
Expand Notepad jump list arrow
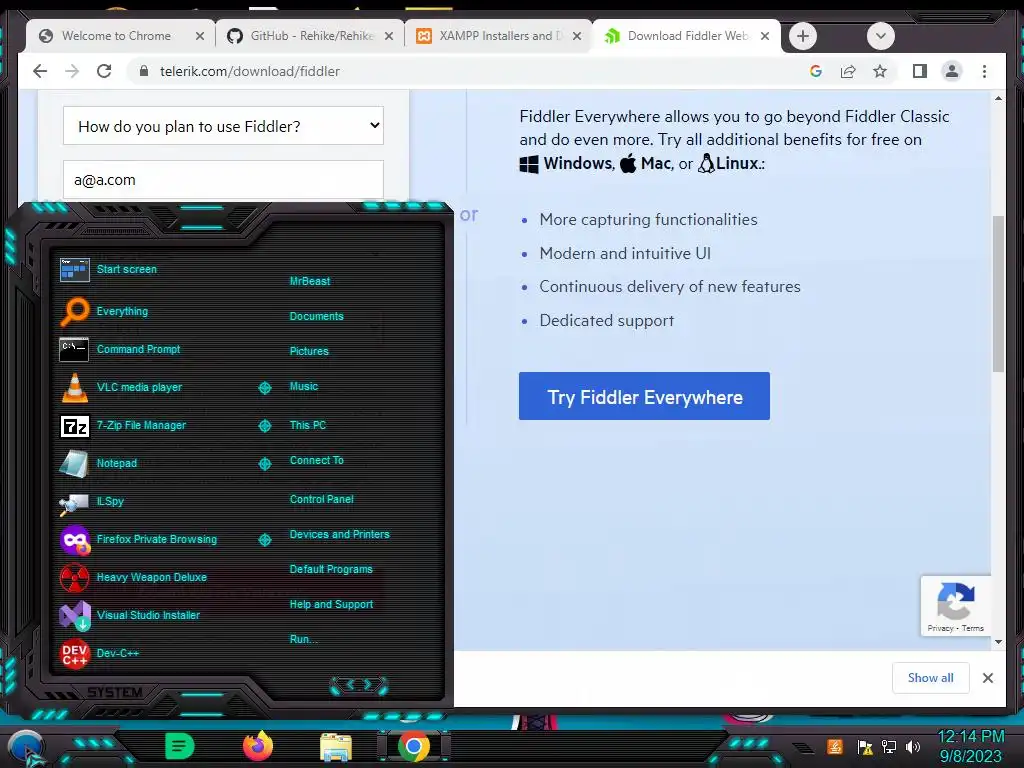coord(264,464)
